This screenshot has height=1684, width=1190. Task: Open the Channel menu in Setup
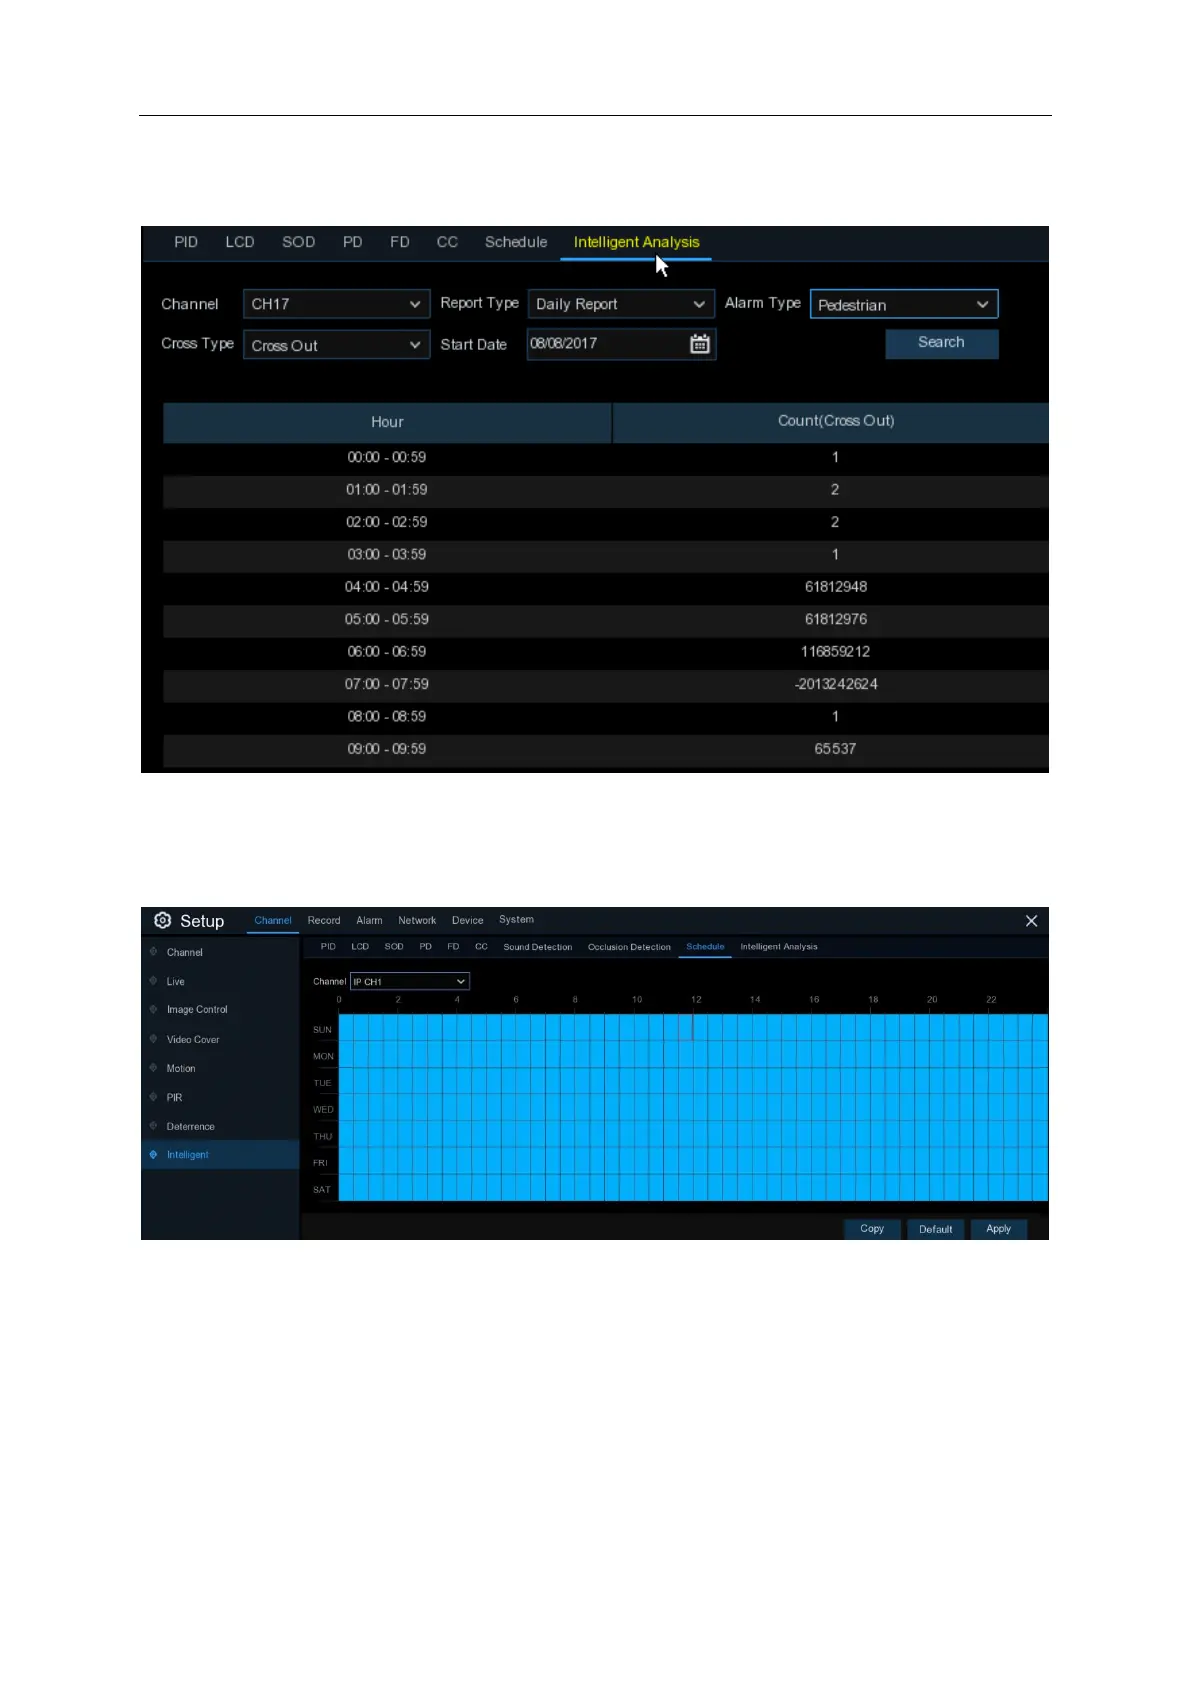point(273,920)
